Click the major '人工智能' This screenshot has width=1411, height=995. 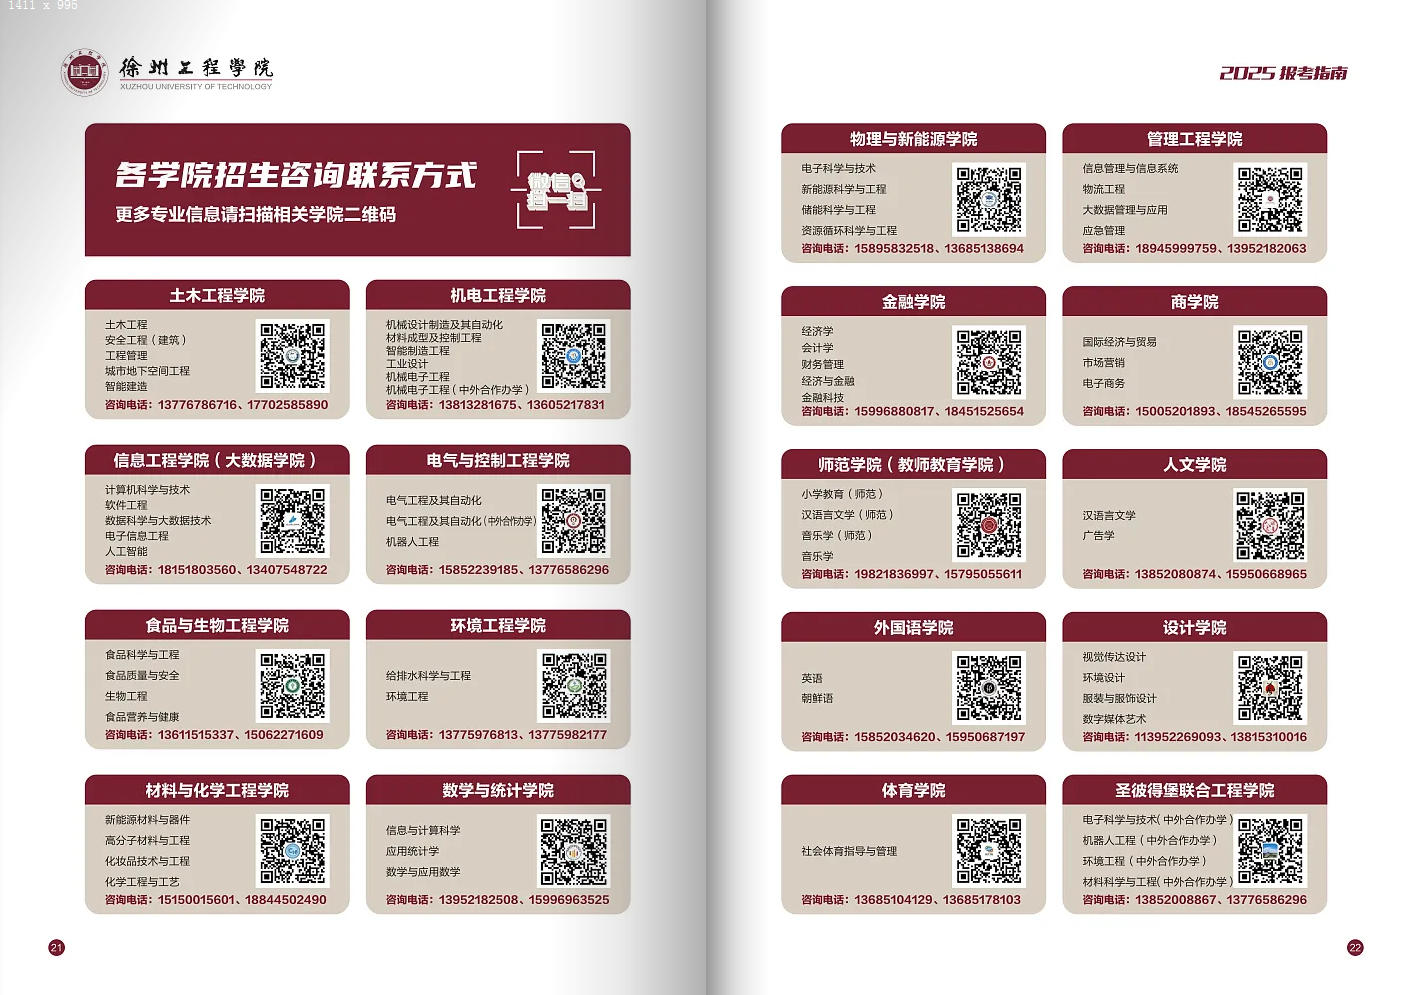click(x=126, y=552)
